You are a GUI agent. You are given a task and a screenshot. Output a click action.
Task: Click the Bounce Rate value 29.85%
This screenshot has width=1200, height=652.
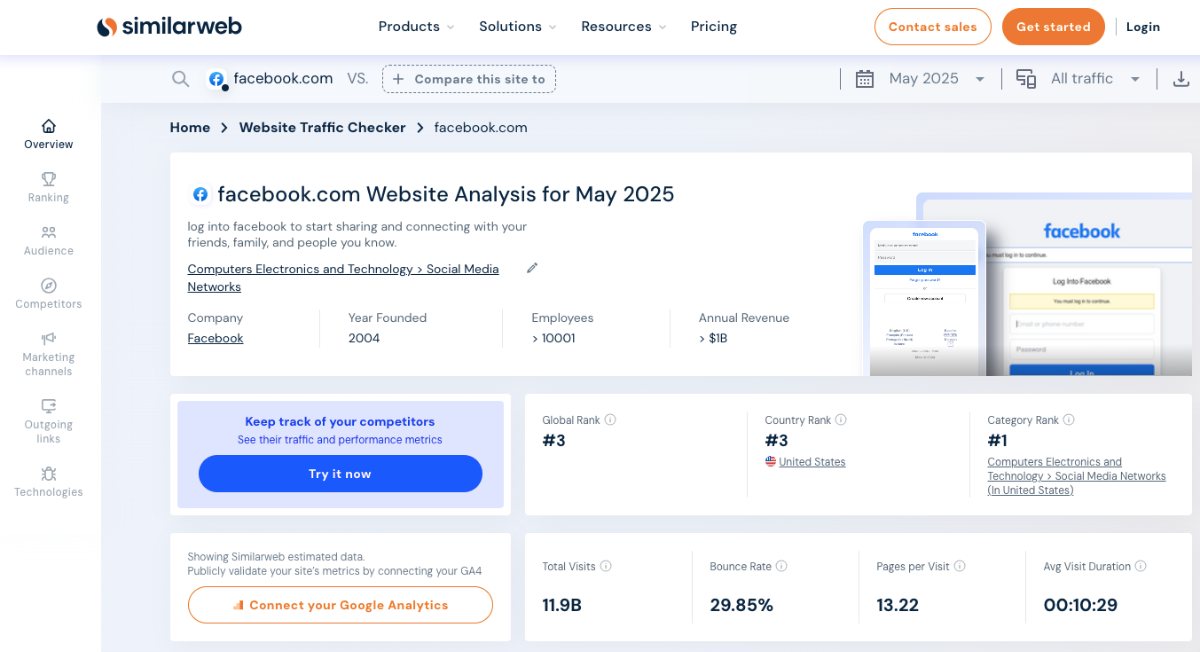pyautogui.click(x=742, y=605)
